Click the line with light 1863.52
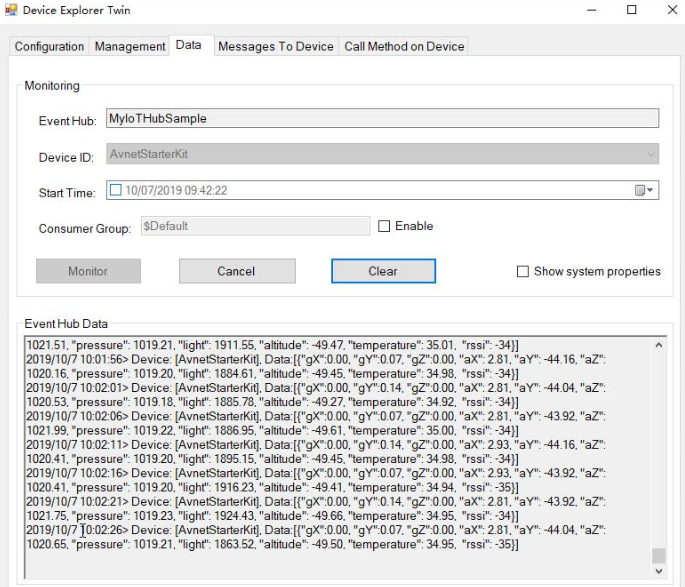The image size is (685, 587). coord(273,545)
